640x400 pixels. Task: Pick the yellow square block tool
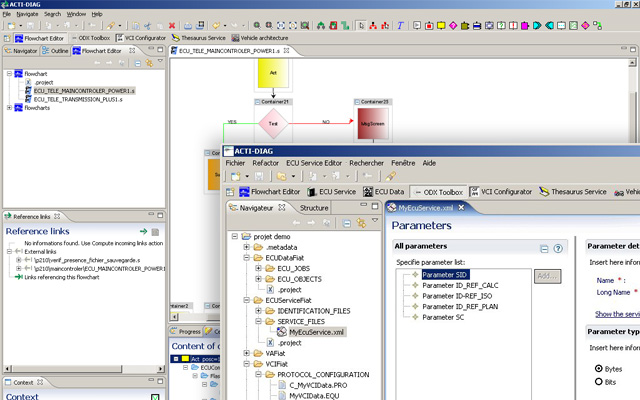pyautogui.click(x=441, y=26)
